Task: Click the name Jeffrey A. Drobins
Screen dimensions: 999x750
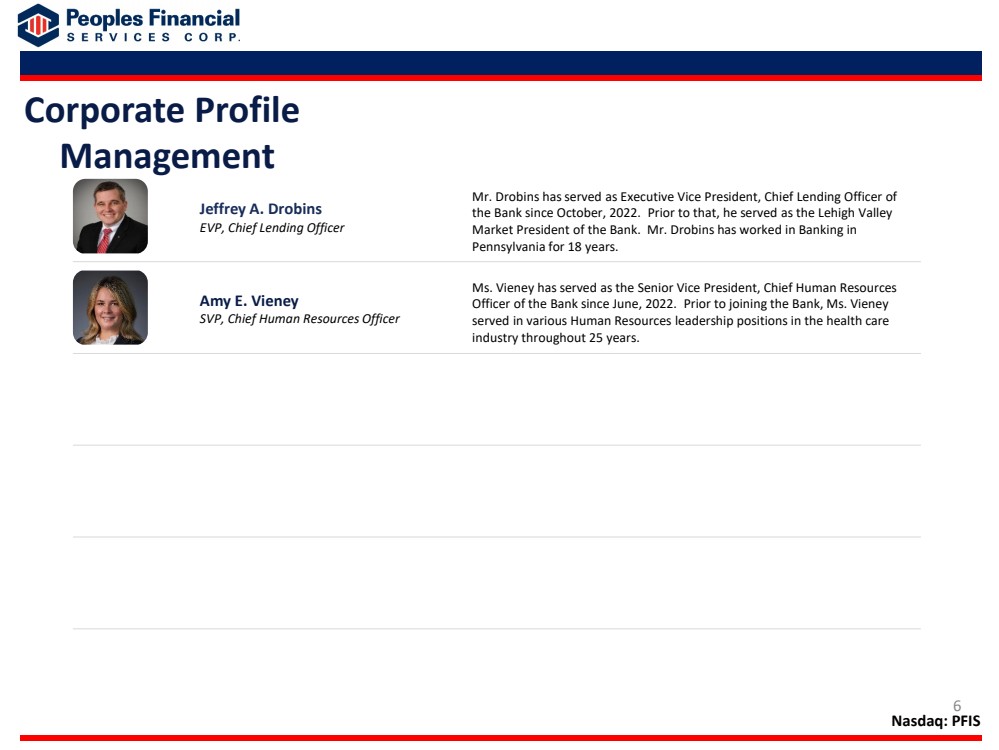Action: (260, 209)
